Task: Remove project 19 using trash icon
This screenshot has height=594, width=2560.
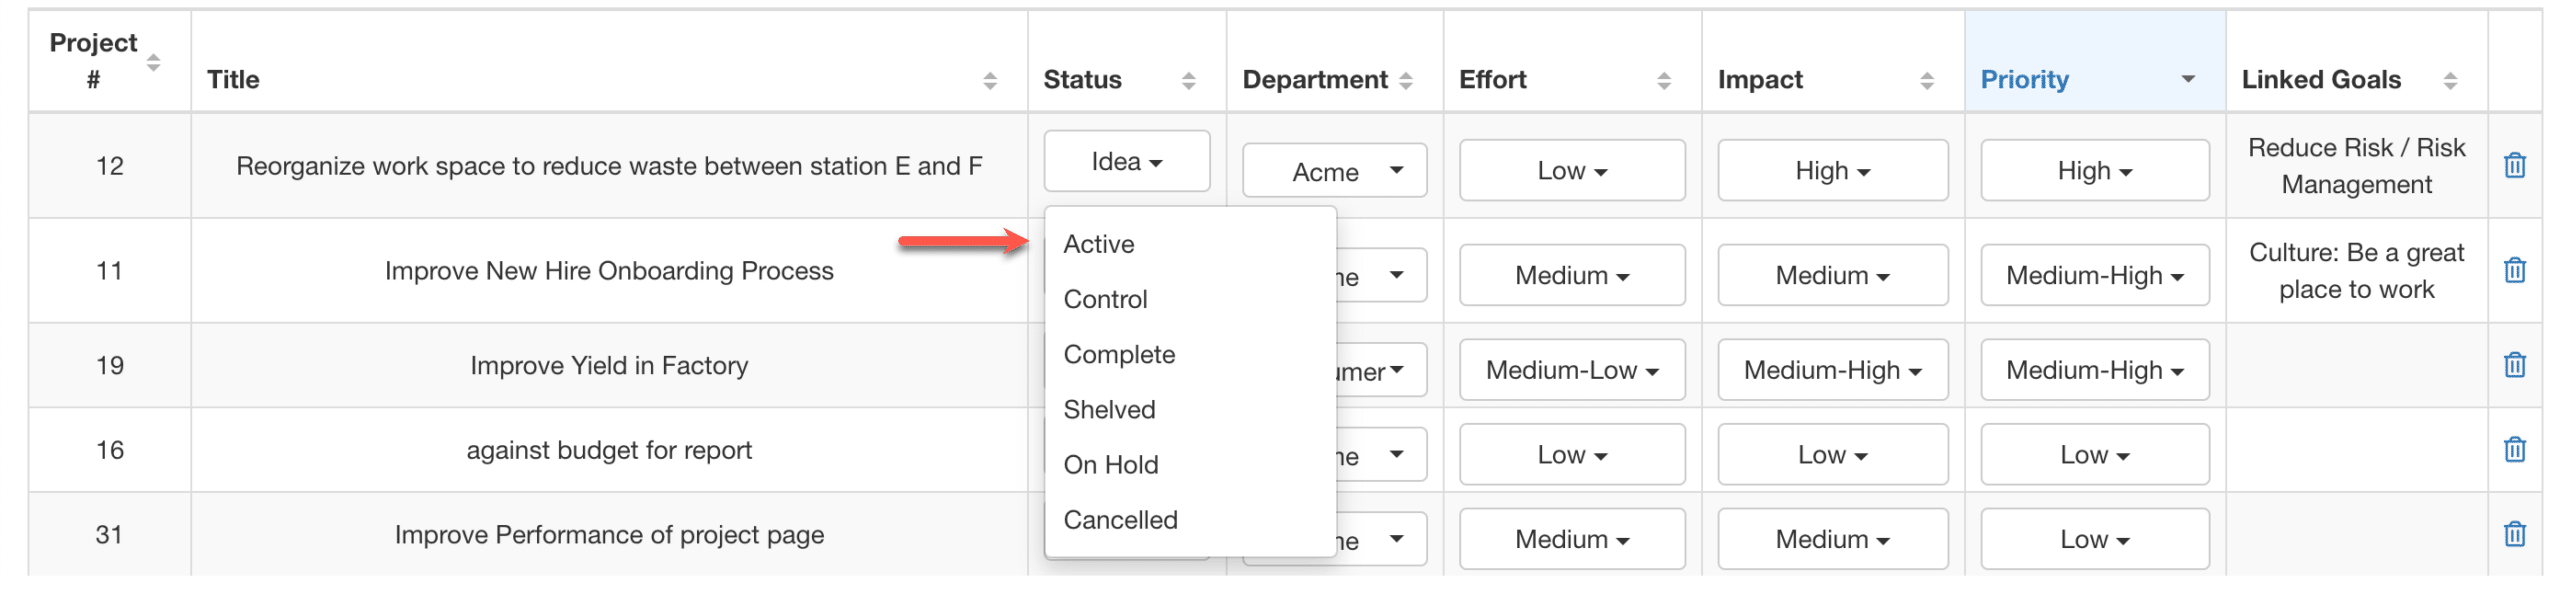Action: pos(2513,365)
